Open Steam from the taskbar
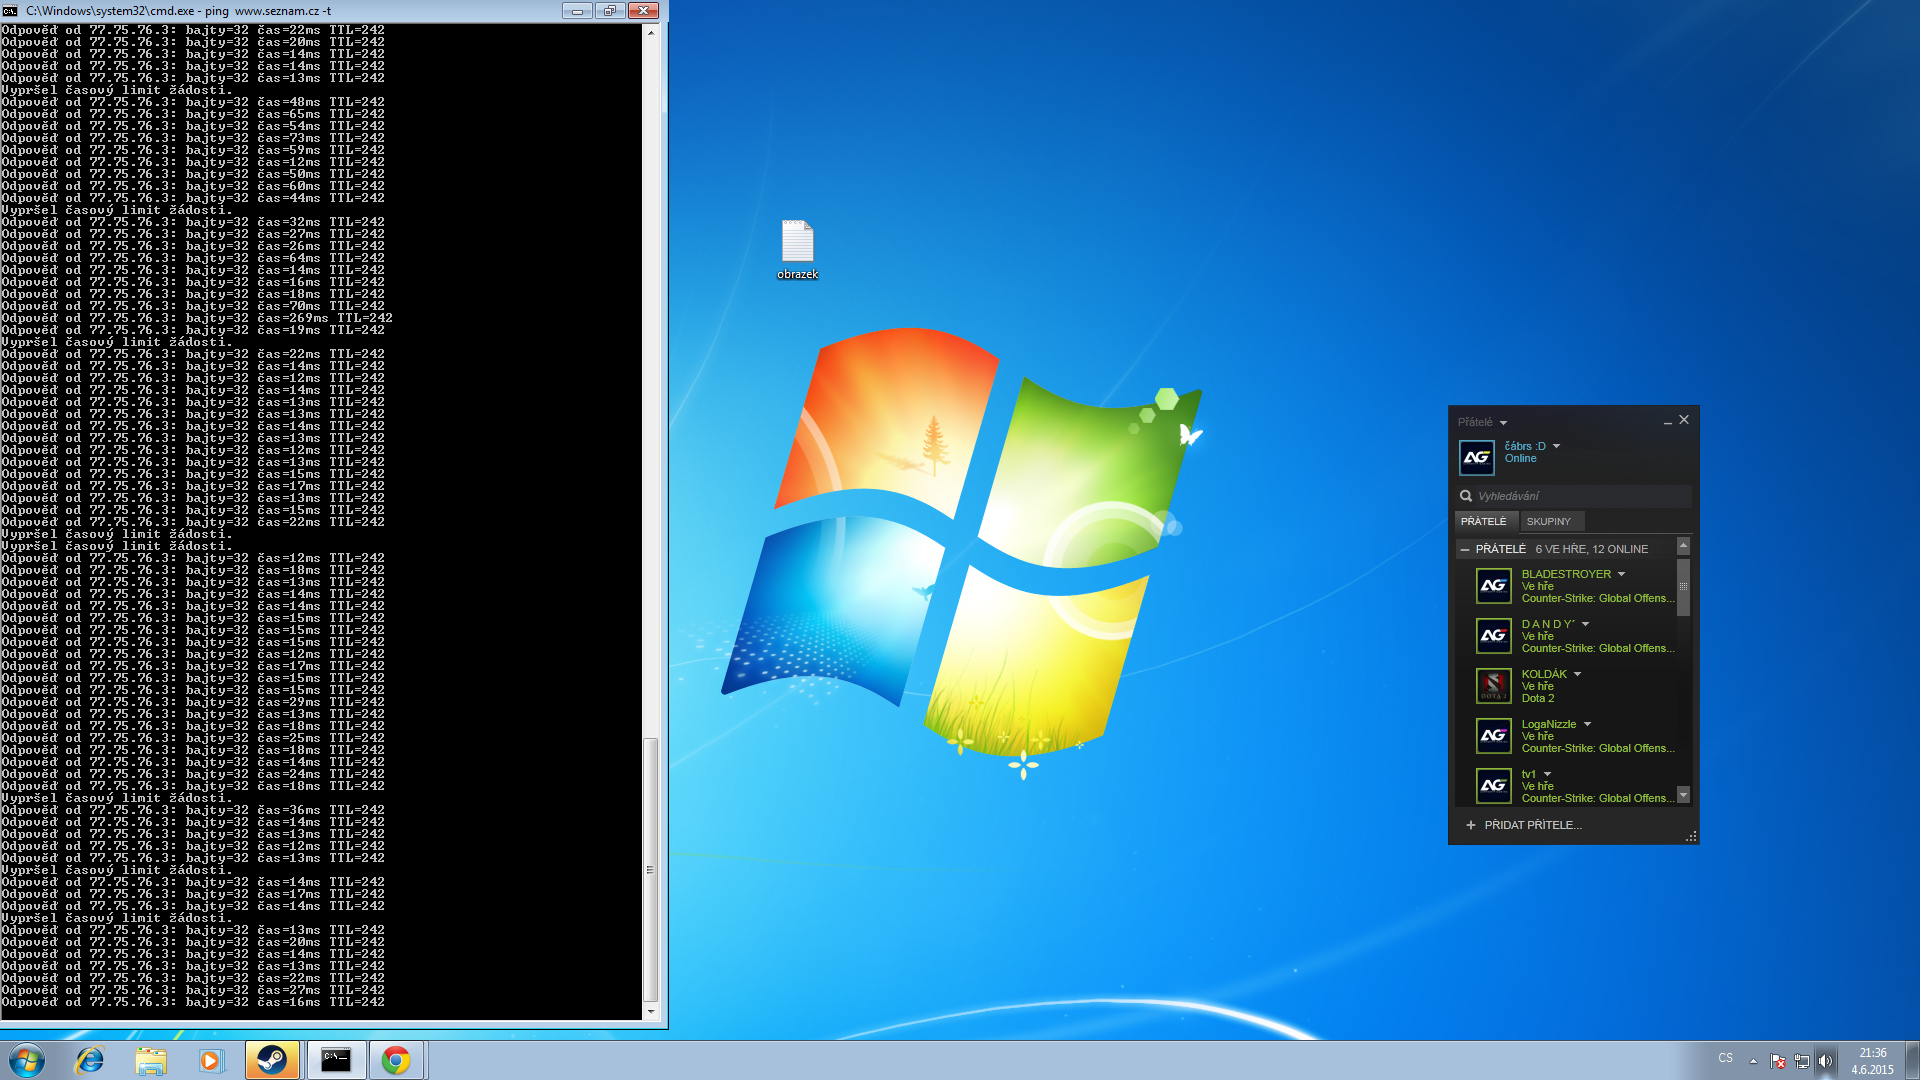The height and width of the screenshot is (1080, 1920). (x=272, y=1060)
